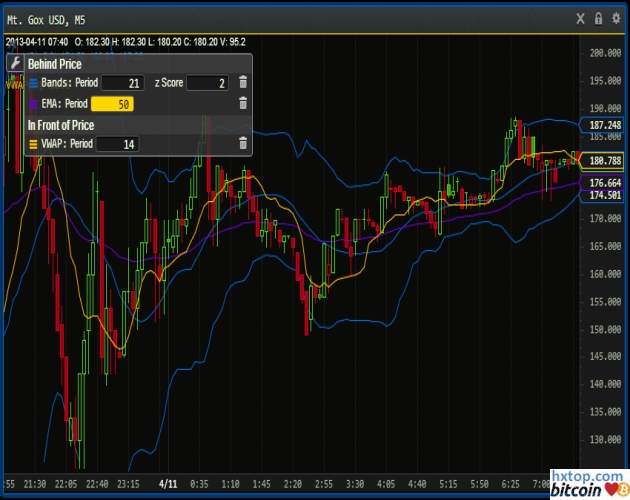This screenshot has width=630, height=500.
Task: Click the 180.788 VWAP price label
Action: click(606, 160)
